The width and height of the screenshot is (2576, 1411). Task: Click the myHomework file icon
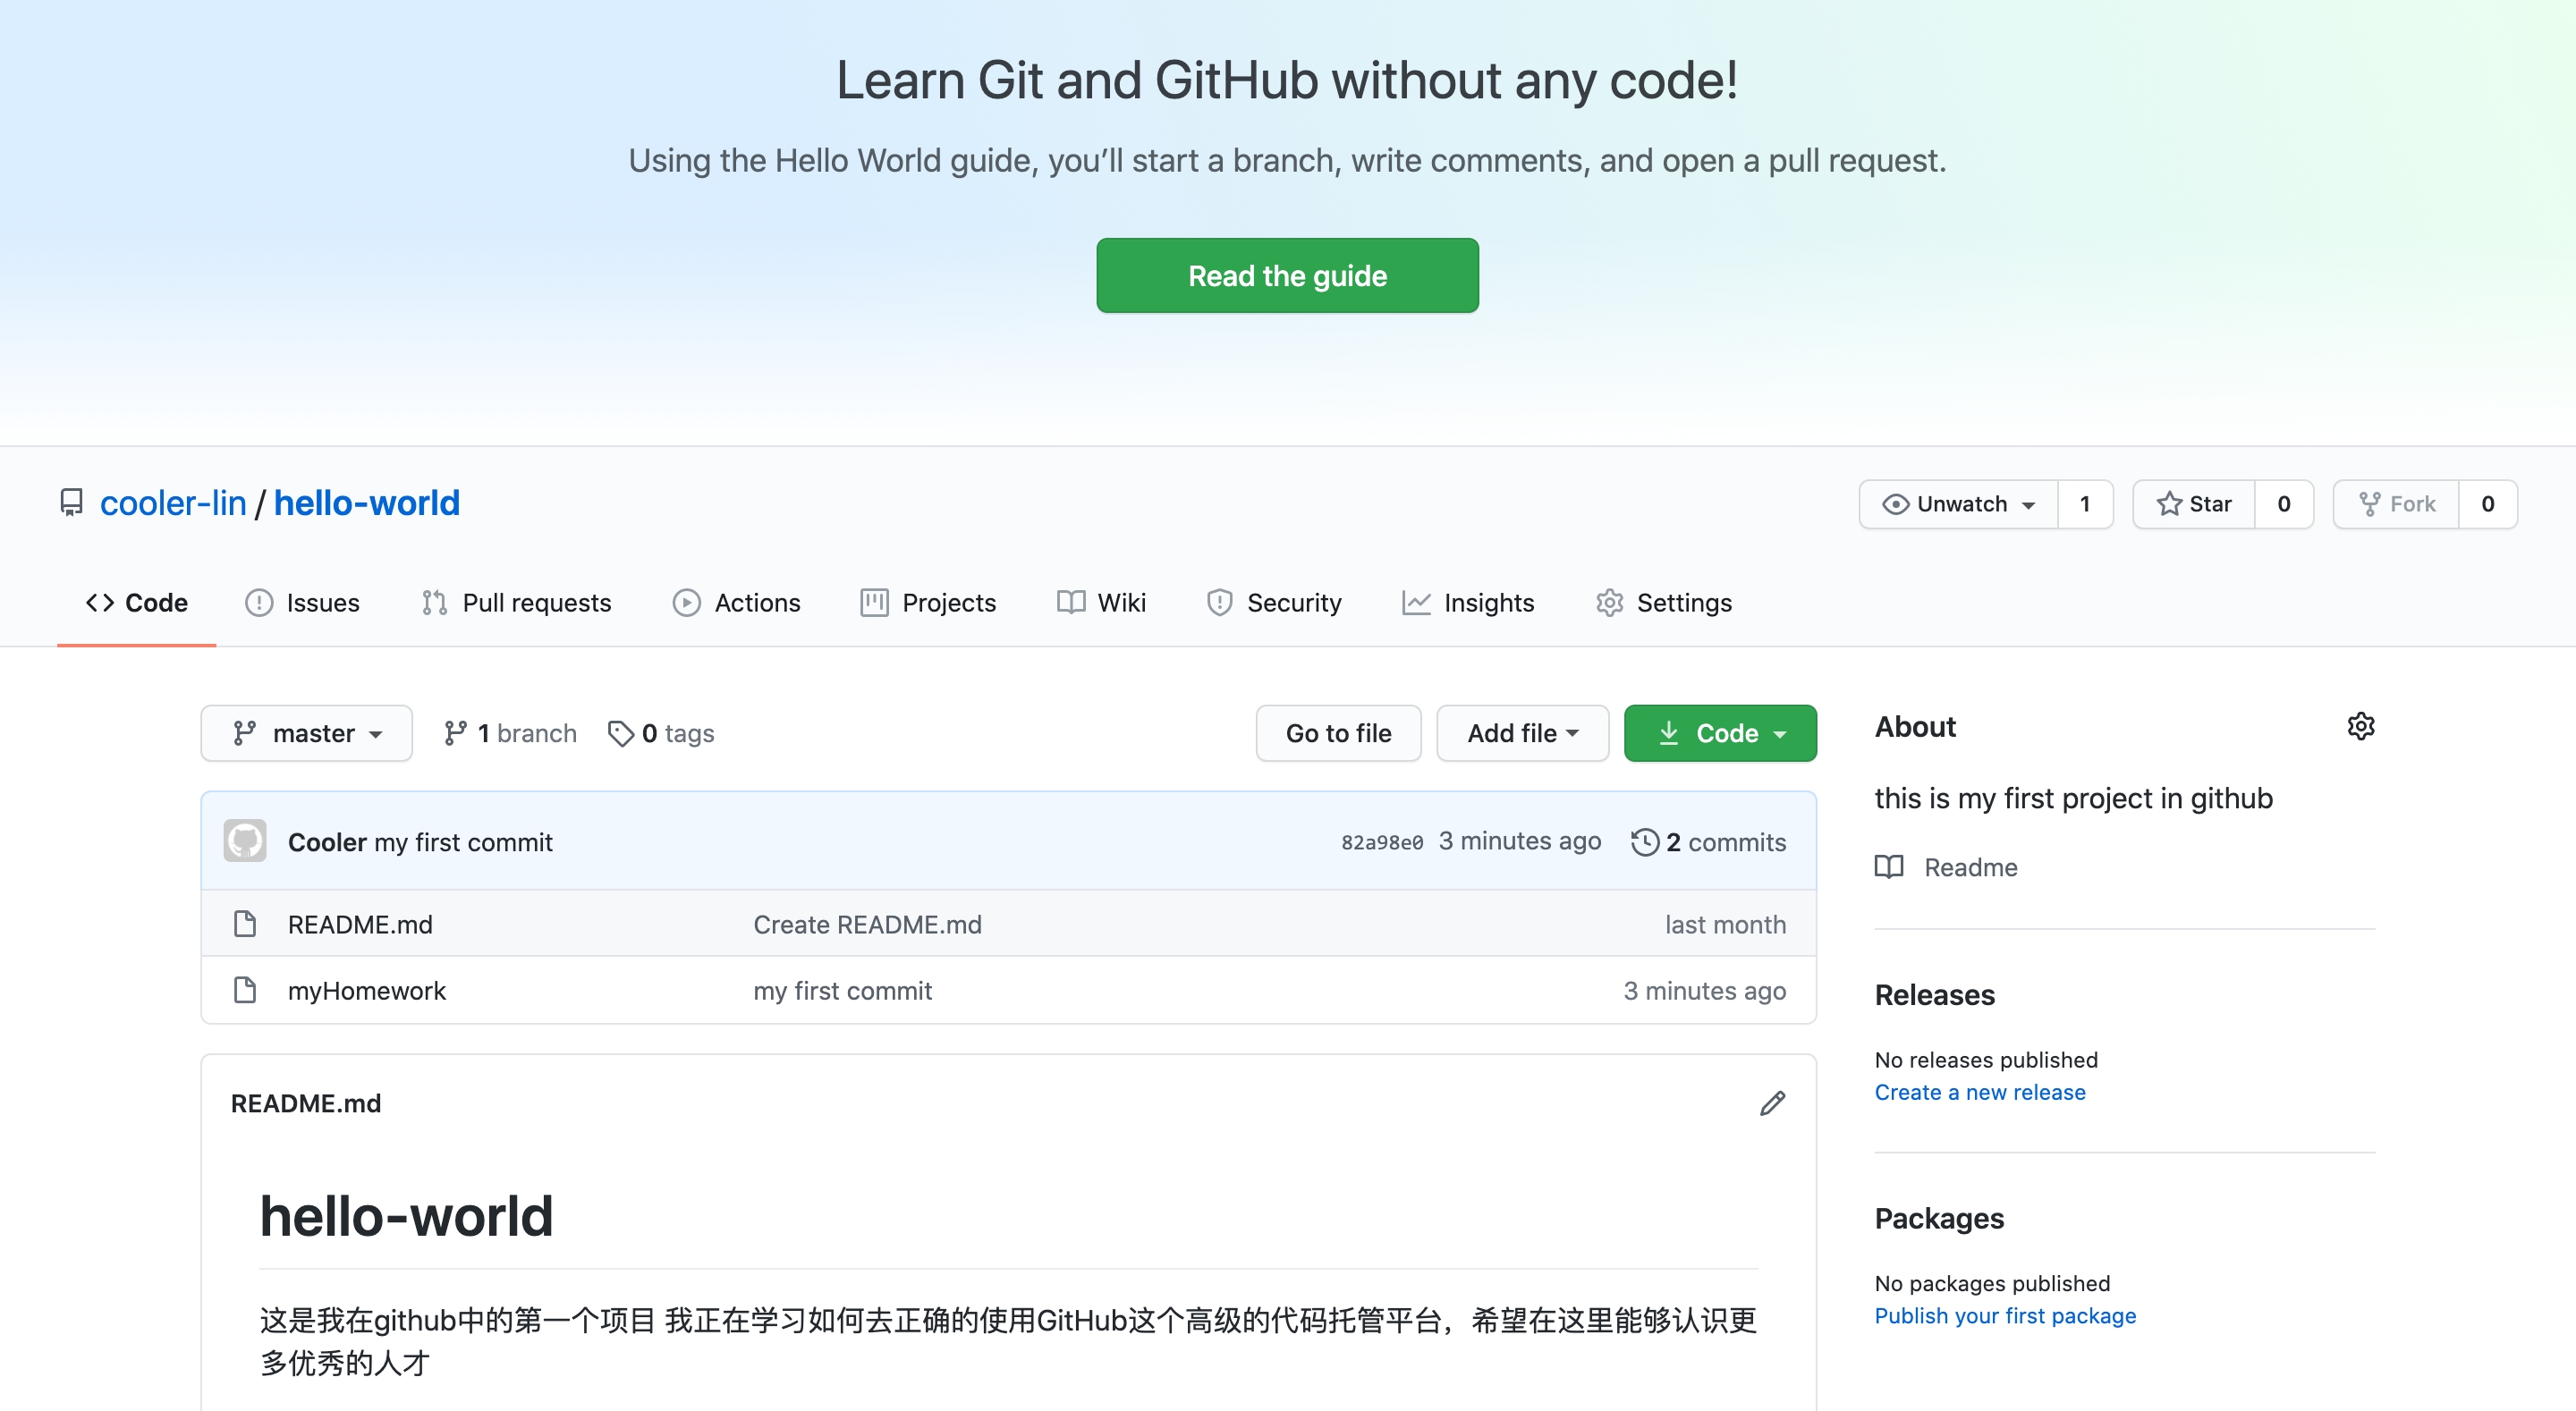point(245,990)
